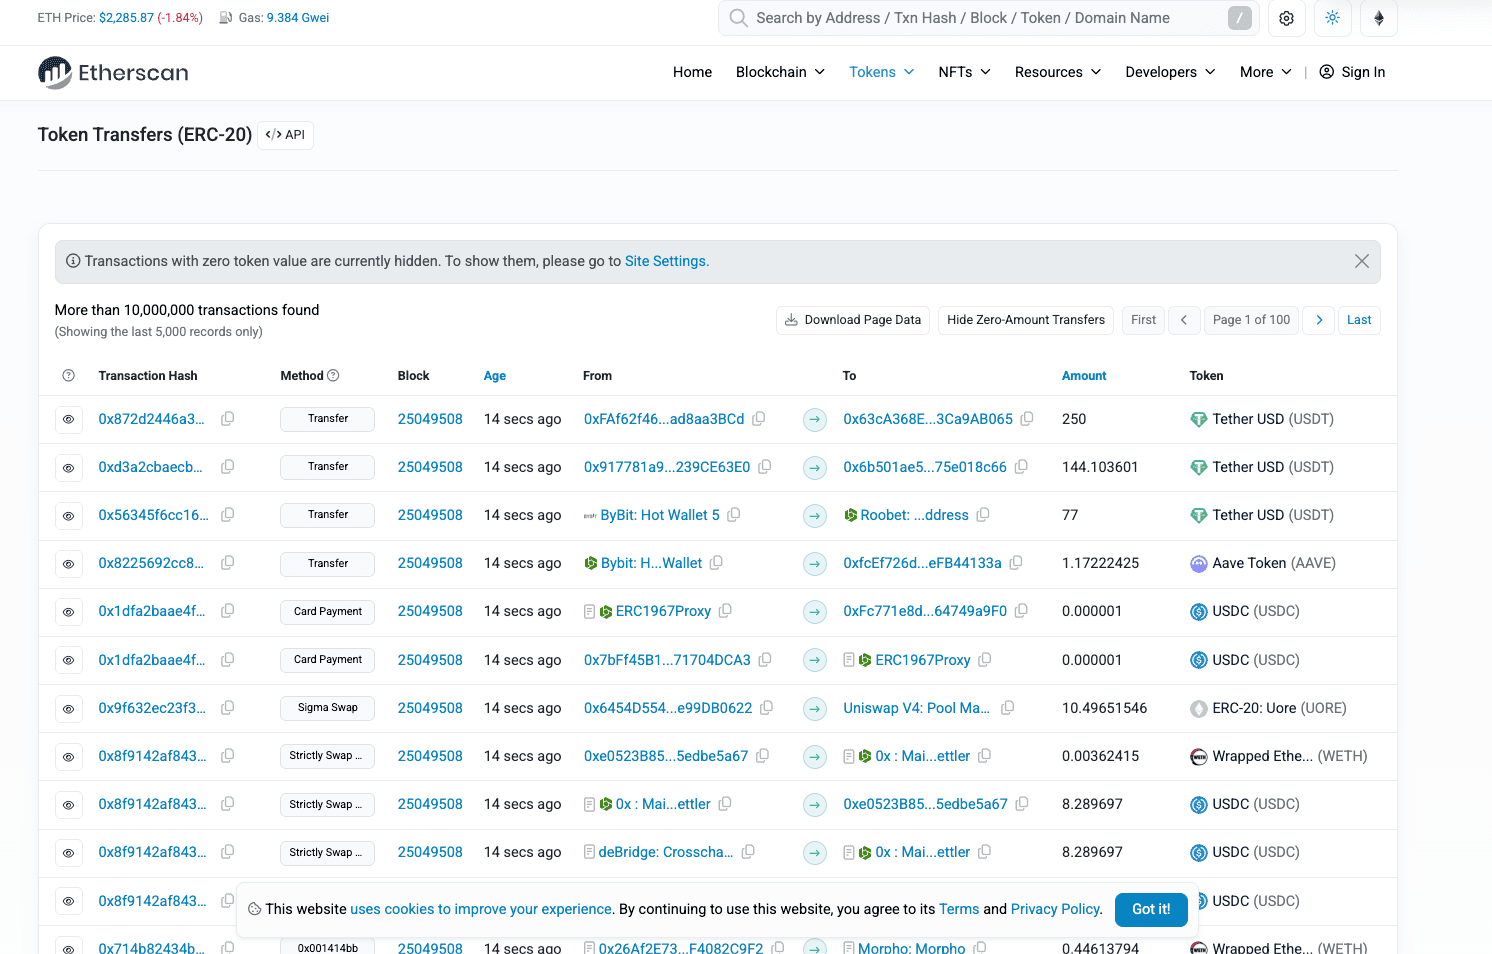Open ERC-20: Uore (UORE) token page
This screenshot has width=1492, height=954.
[x=1279, y=708]
